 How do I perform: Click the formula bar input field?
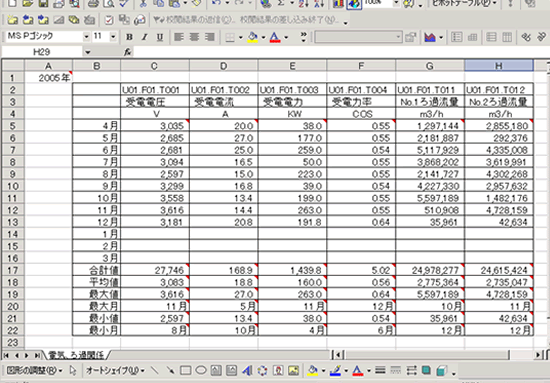[340, 52]
